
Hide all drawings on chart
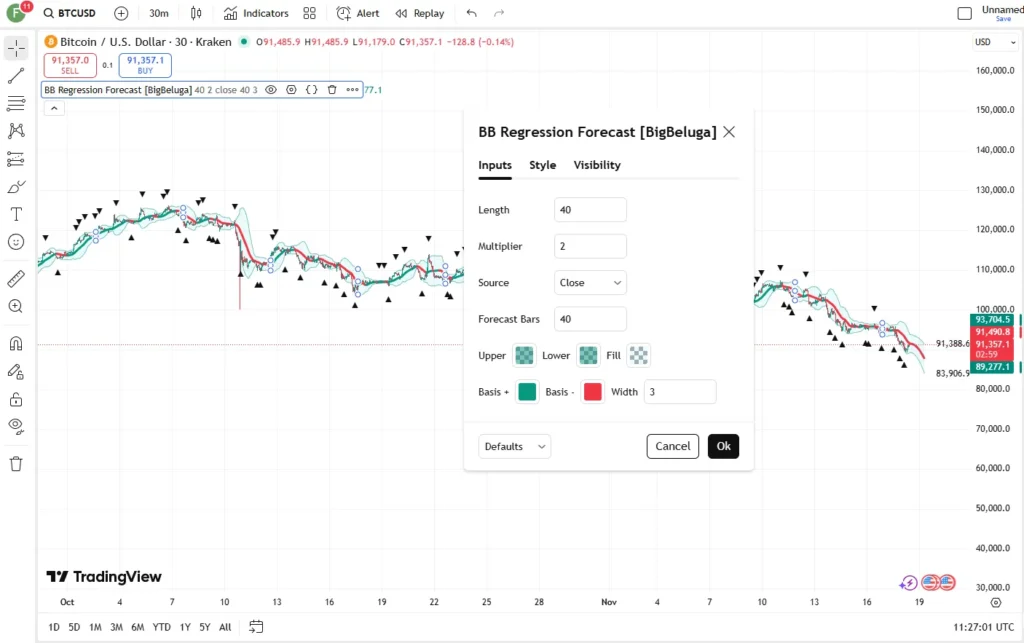point(16,427)
